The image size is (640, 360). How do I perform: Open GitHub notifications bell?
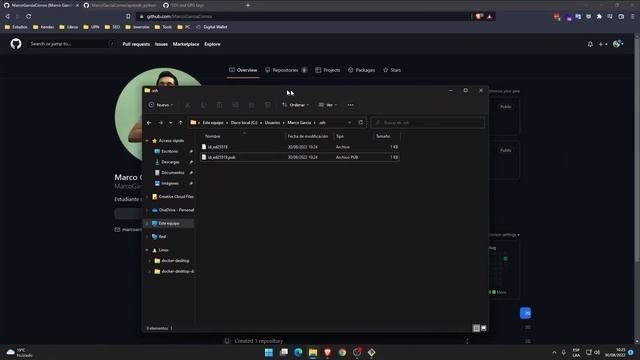point(590,44)
